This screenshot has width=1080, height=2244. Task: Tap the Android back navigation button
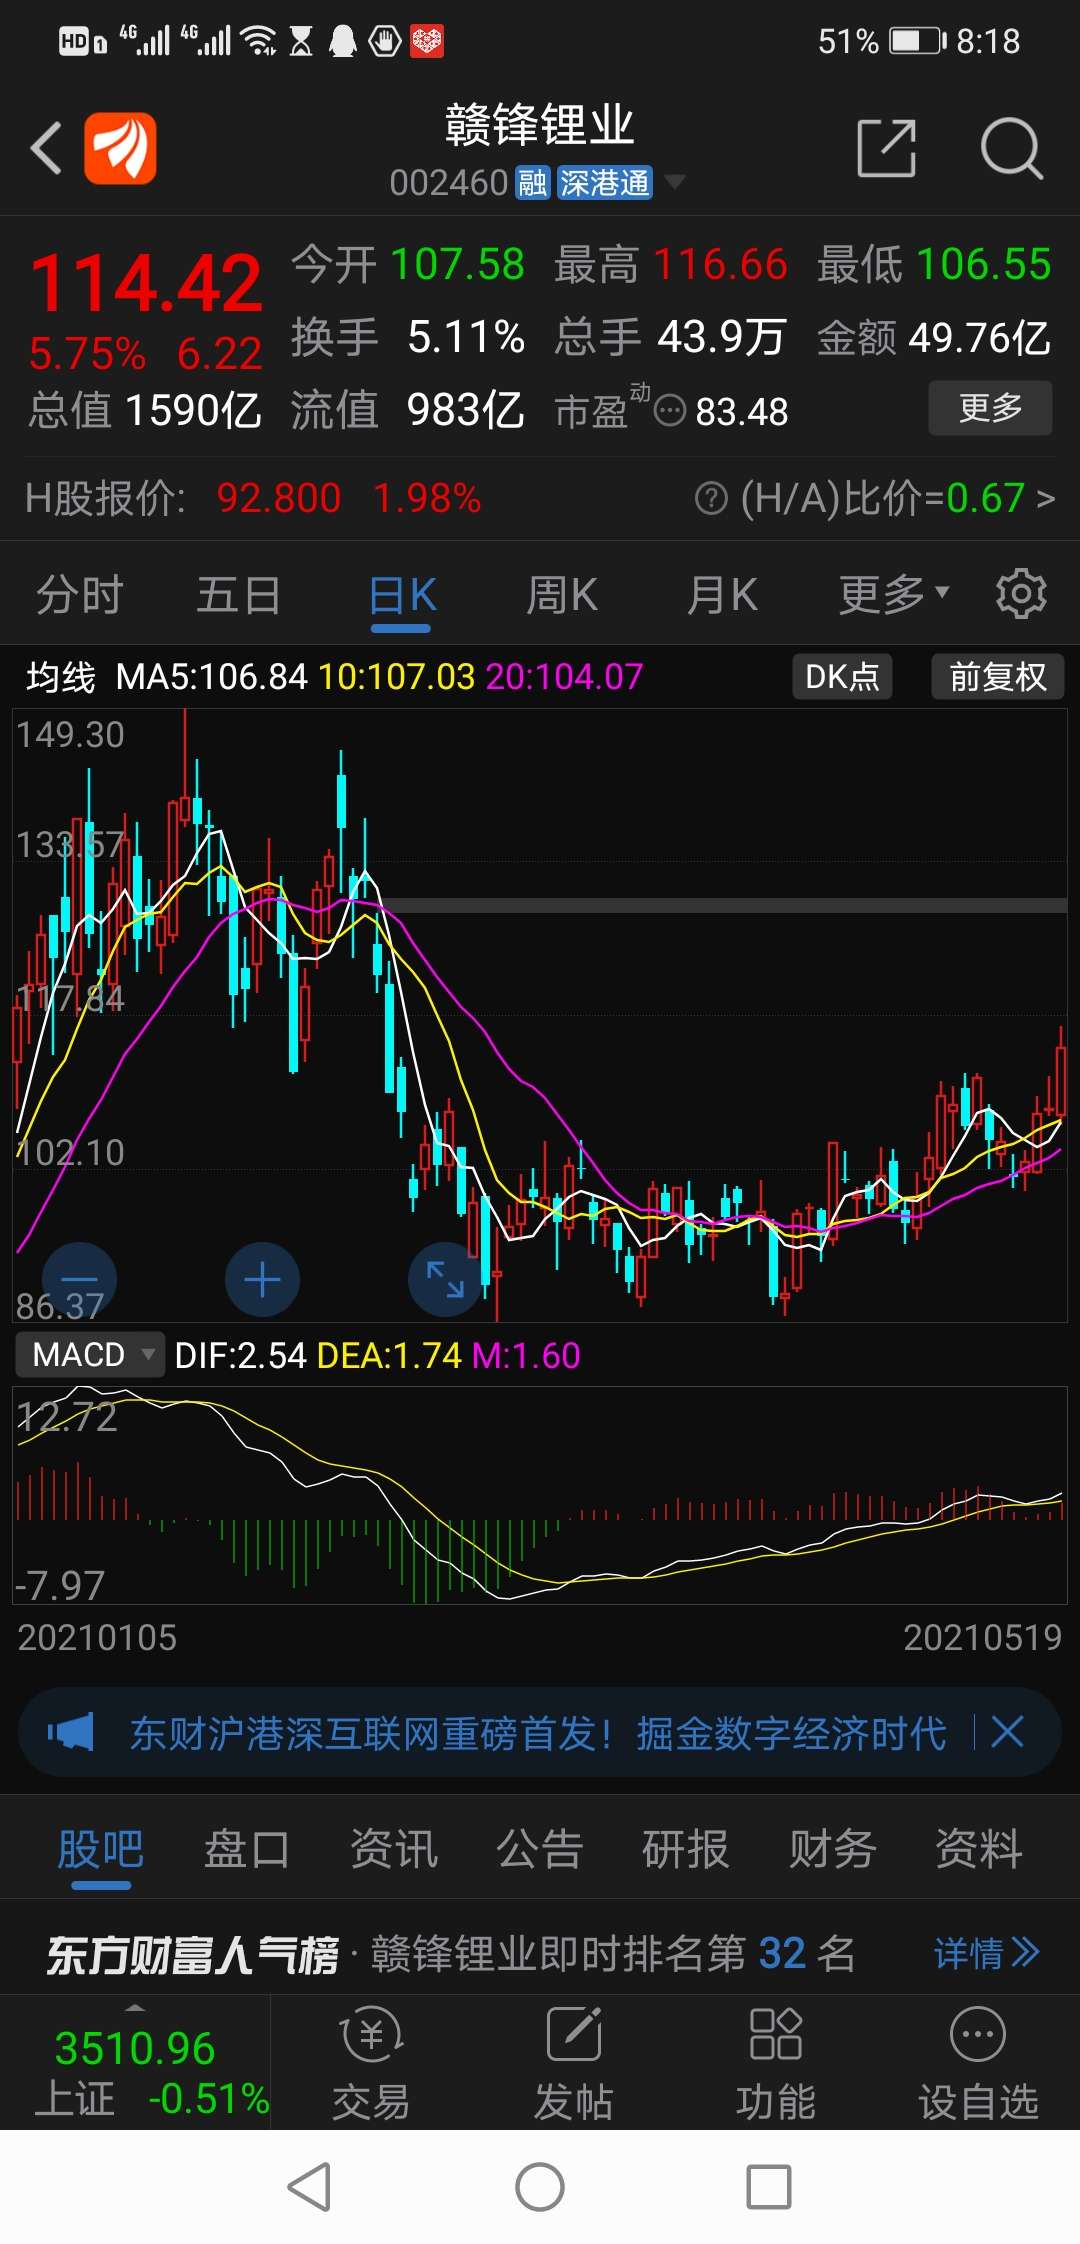pos(309,2187)
